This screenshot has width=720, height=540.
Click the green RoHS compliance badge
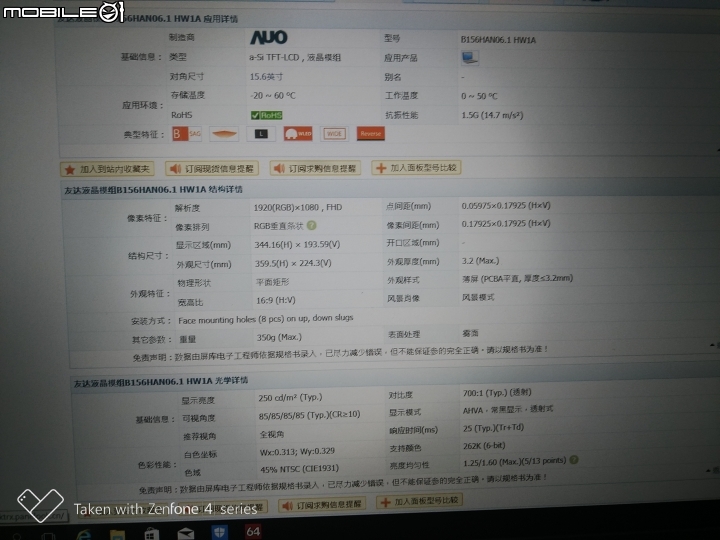tap(267, 115)
